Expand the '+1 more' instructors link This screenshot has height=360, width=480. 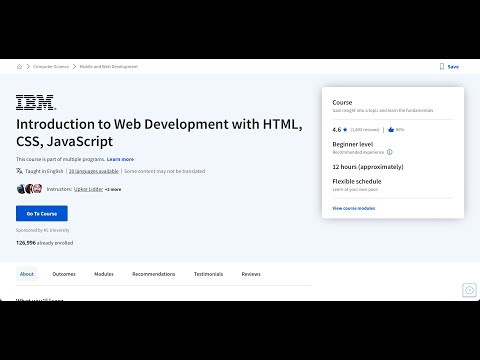coord(113,189)
